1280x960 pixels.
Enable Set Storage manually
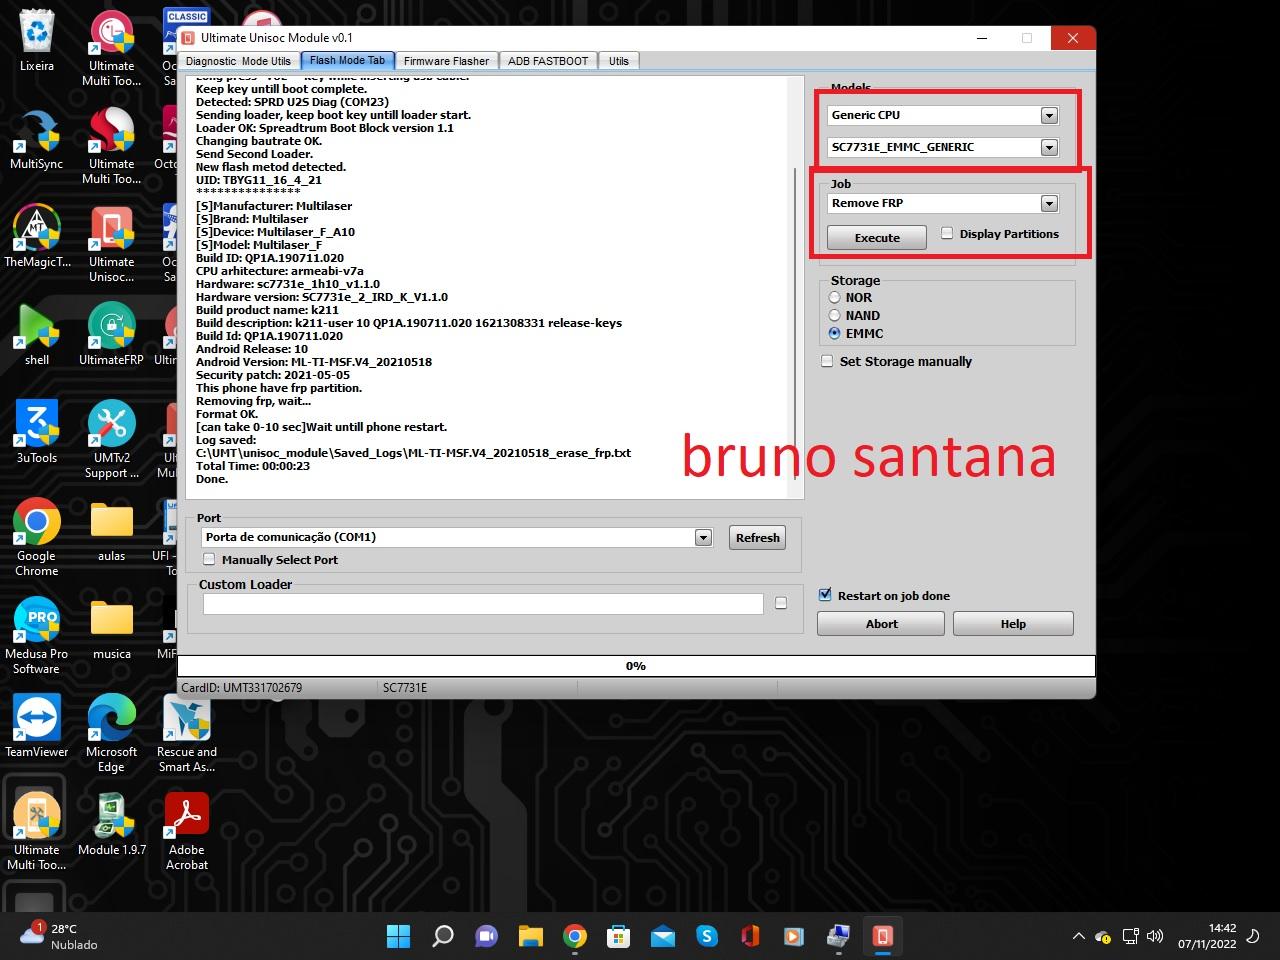click(x=827, y=361)
